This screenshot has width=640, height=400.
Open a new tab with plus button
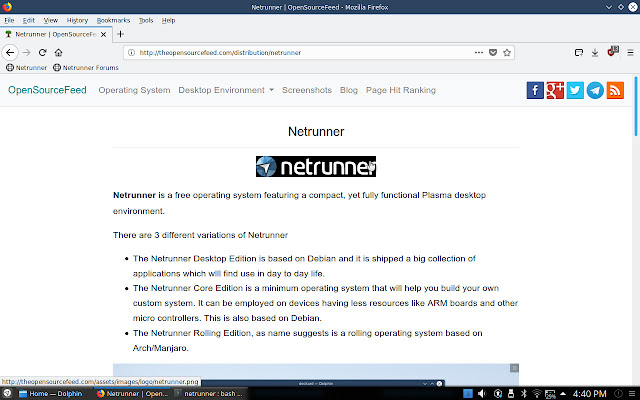(x=120, y=34)
